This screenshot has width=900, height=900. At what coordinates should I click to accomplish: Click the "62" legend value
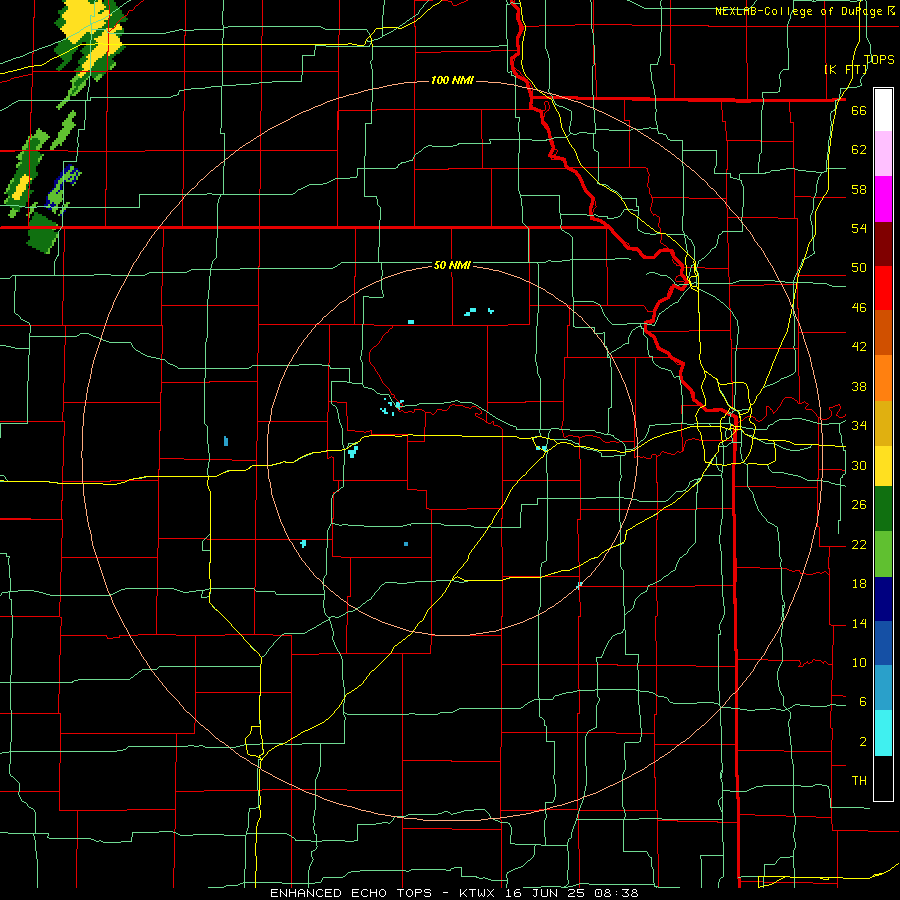click(859, 150)
